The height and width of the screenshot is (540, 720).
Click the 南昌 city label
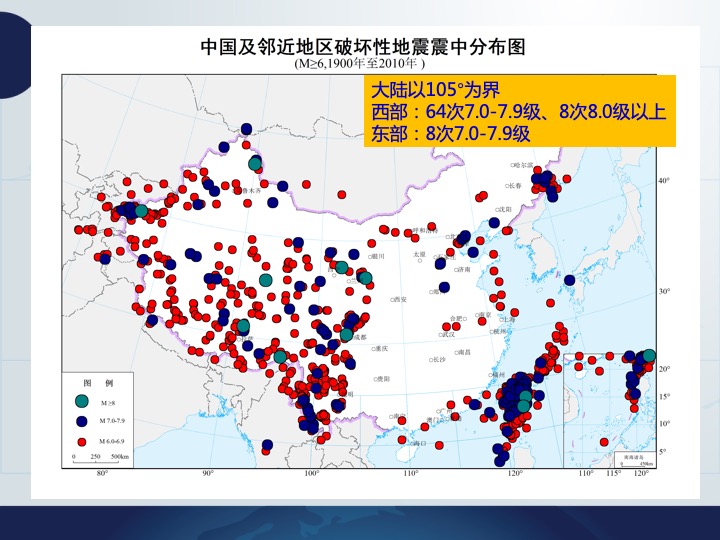(463, 352)
